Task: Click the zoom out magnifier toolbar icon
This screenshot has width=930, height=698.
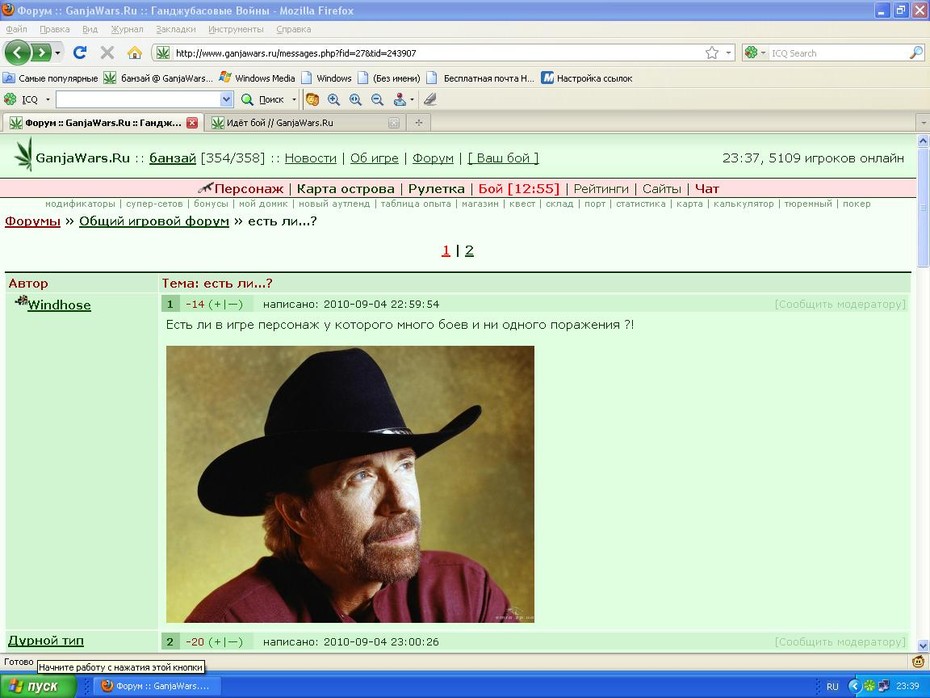Action: (377, 100)
